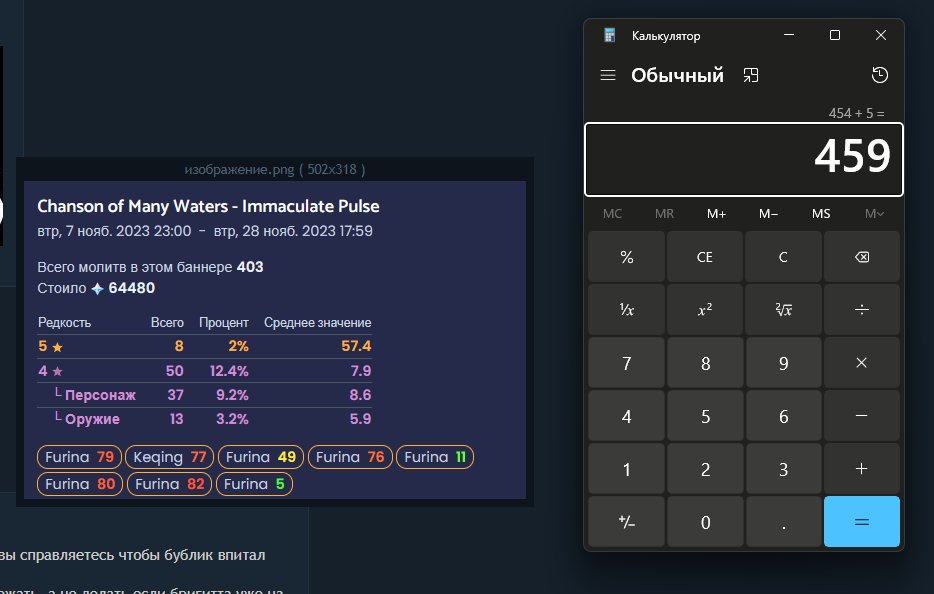Click digit 8 on calculator keypad

point(705,363)
